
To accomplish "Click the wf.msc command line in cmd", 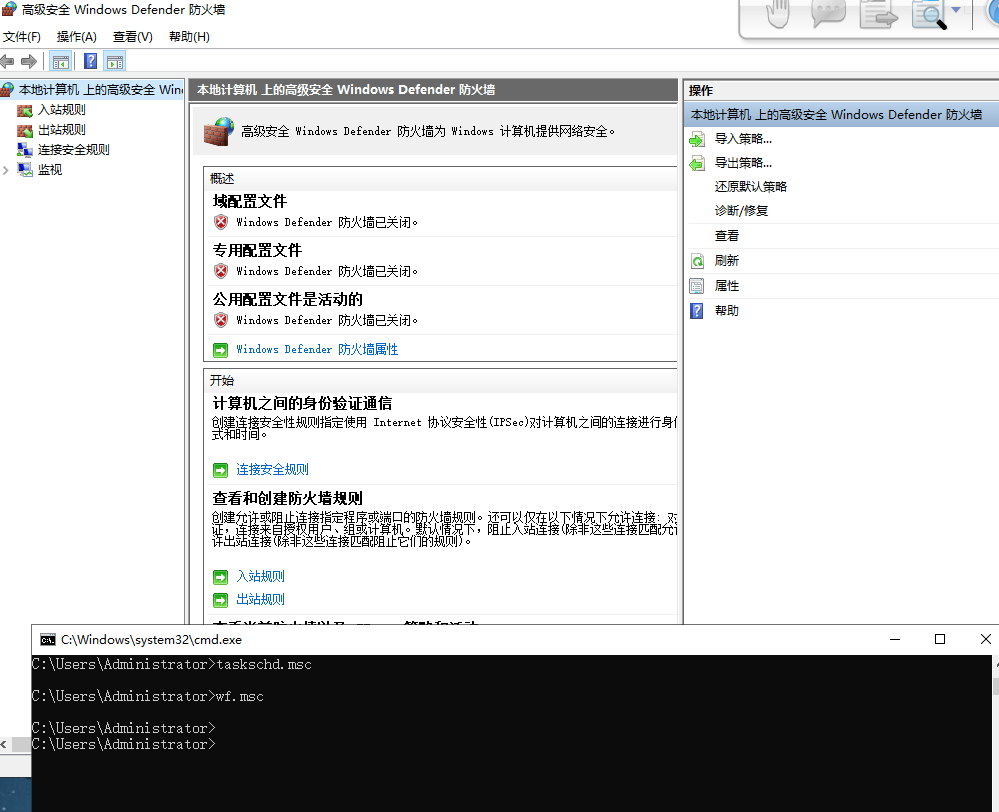I will click(147, 697).
